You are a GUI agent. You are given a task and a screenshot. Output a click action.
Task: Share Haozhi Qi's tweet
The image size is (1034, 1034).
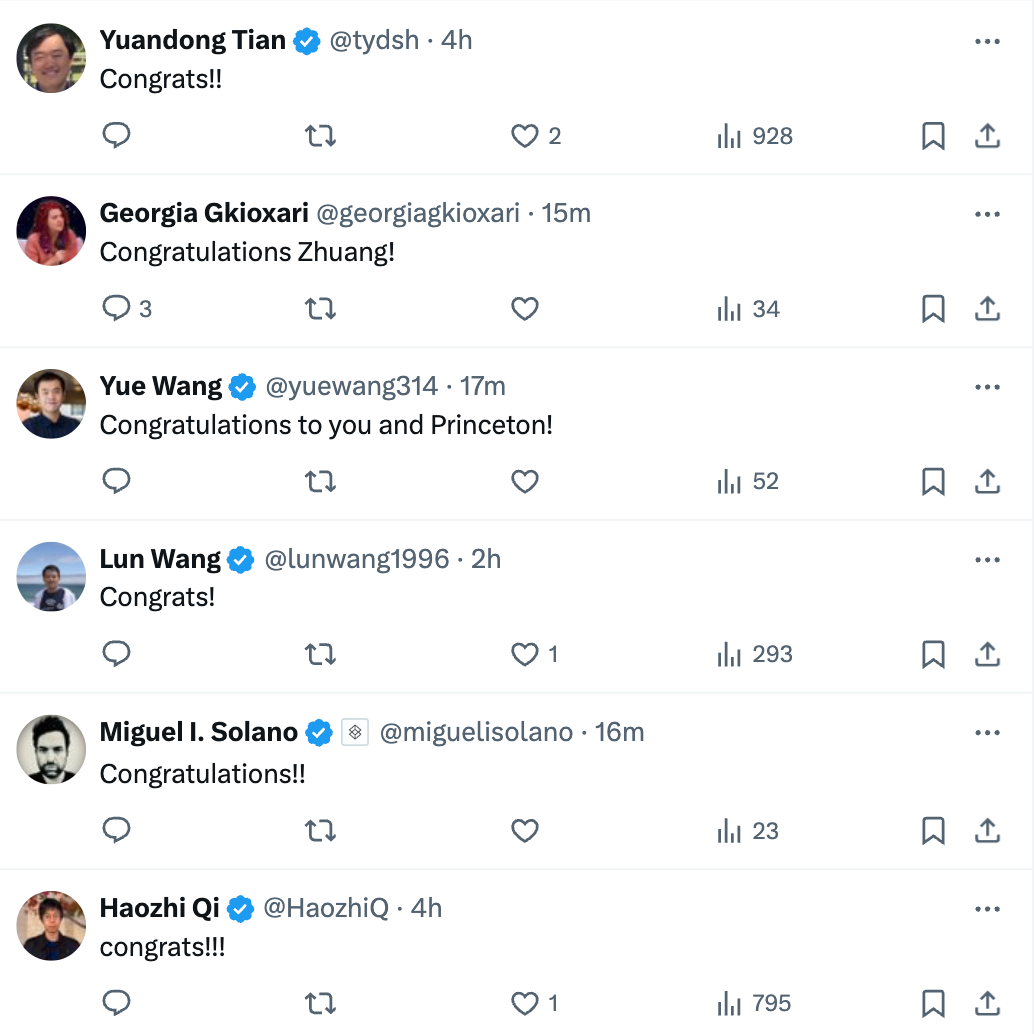987,1003
